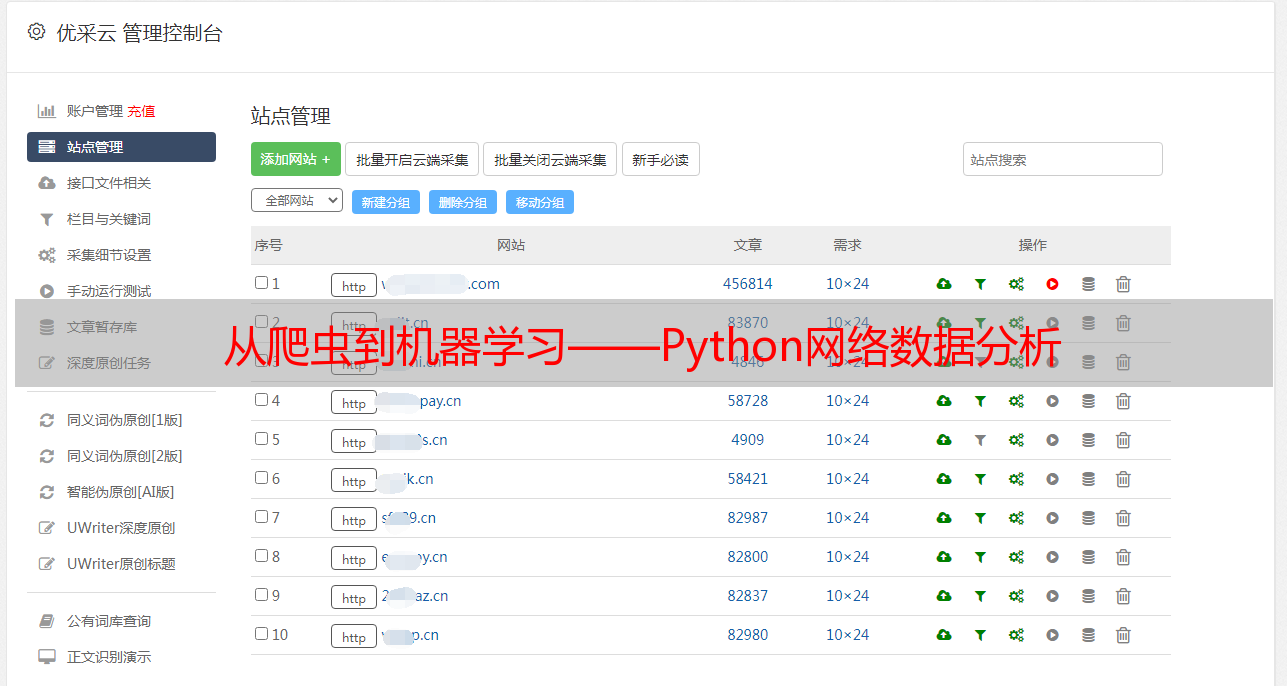The height and width of the screenshot is (686, 1287).
Task: Open database icon in row 5
Action: pyautogui.click(x=1088, y=440)
